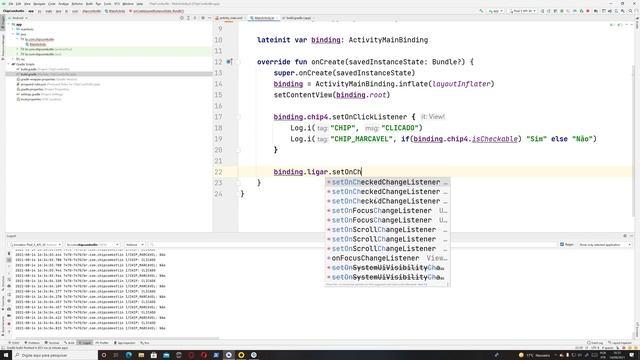
Task: Hide the project panel with minimize icon
Action: click(x=209, y=18)
